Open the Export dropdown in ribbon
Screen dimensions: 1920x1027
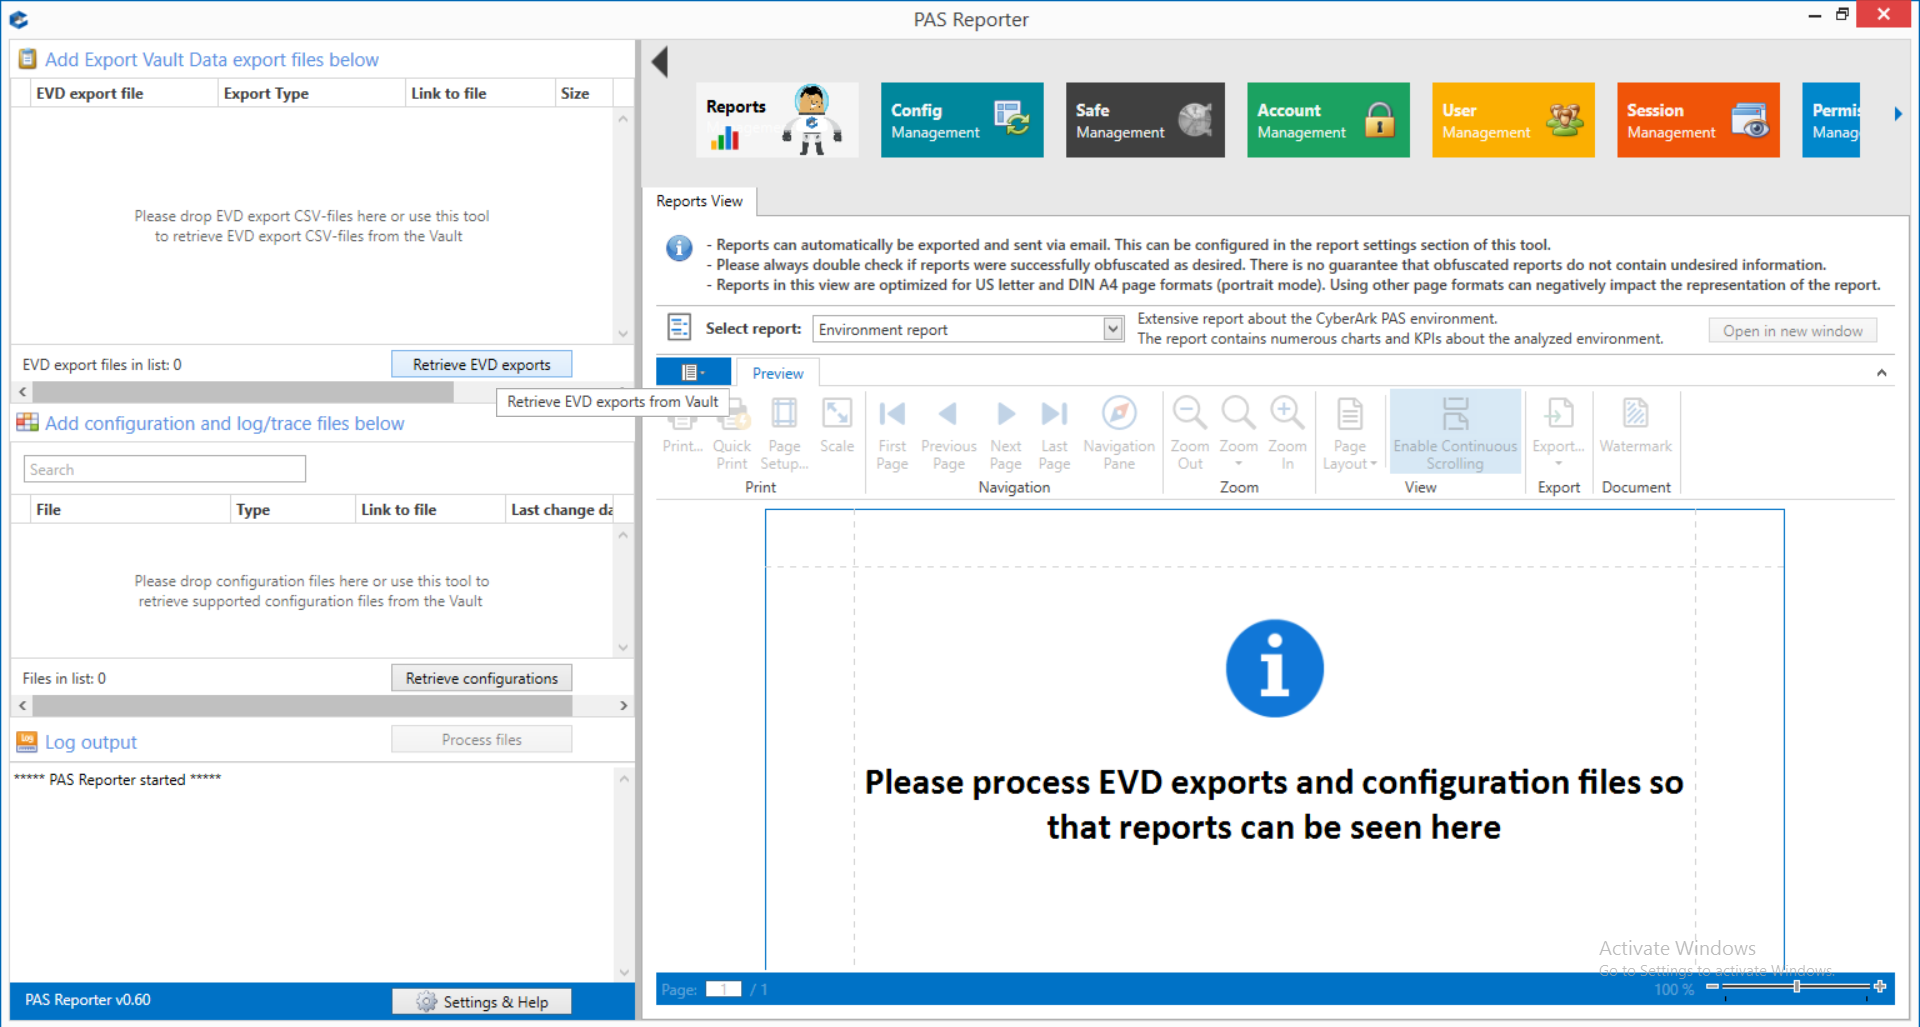pos(1558,434)
